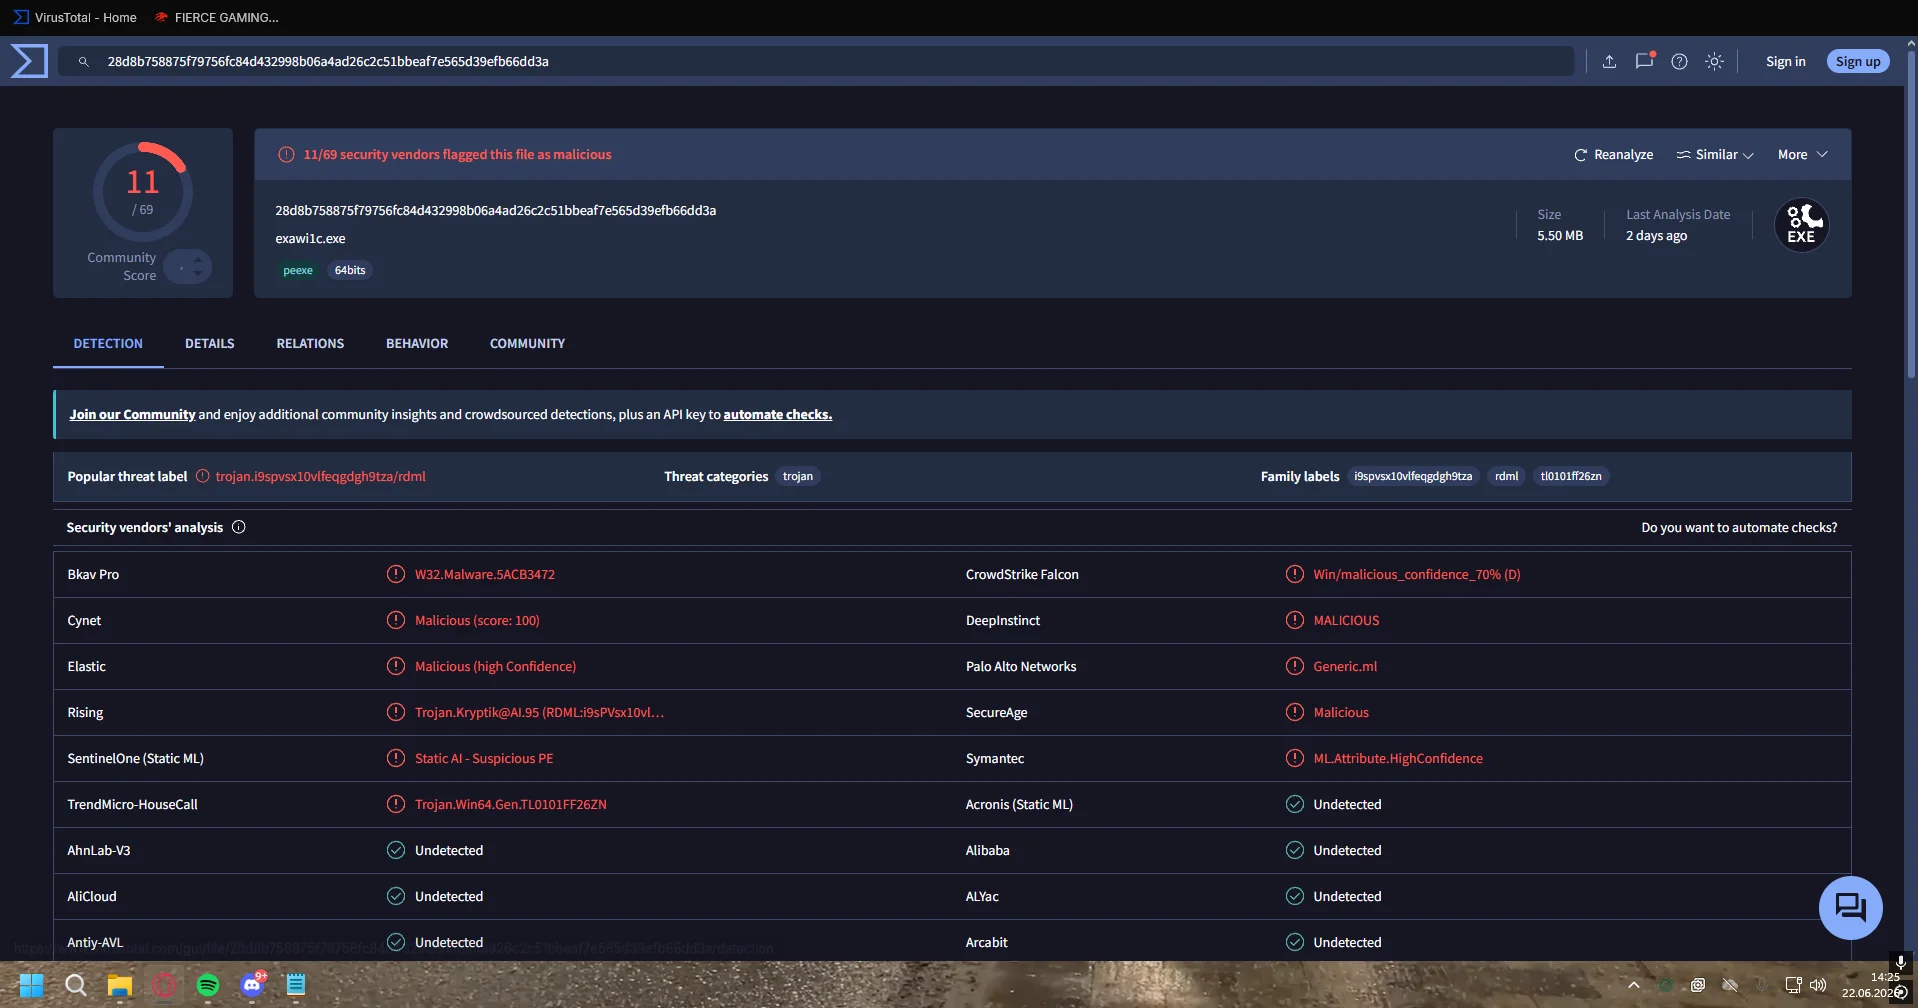Open network settings in the system tray

point(1793,985)
